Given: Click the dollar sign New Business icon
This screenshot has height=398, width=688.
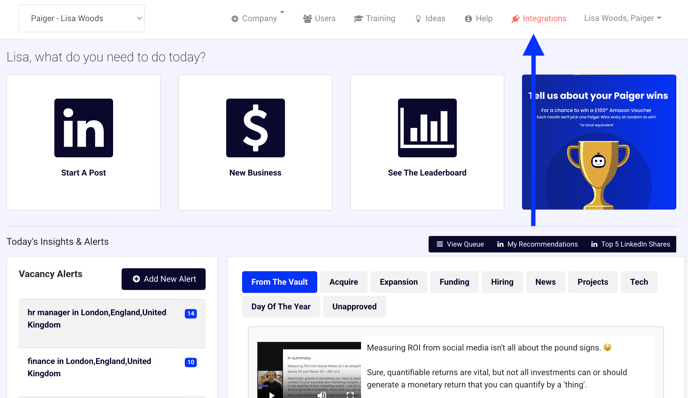Looking at the screenshot, I should [x=255, y=128].
